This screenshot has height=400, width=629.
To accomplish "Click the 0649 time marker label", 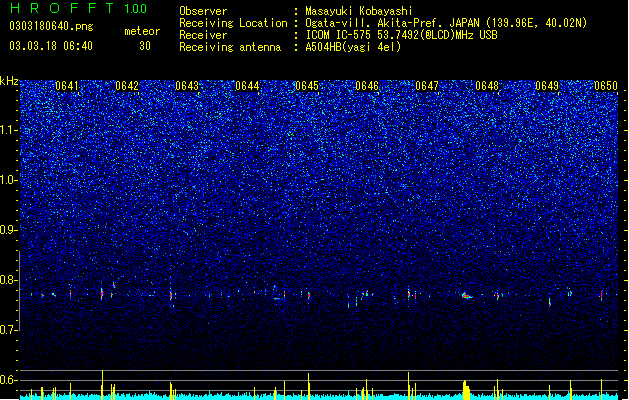I will tap(547, 86).
